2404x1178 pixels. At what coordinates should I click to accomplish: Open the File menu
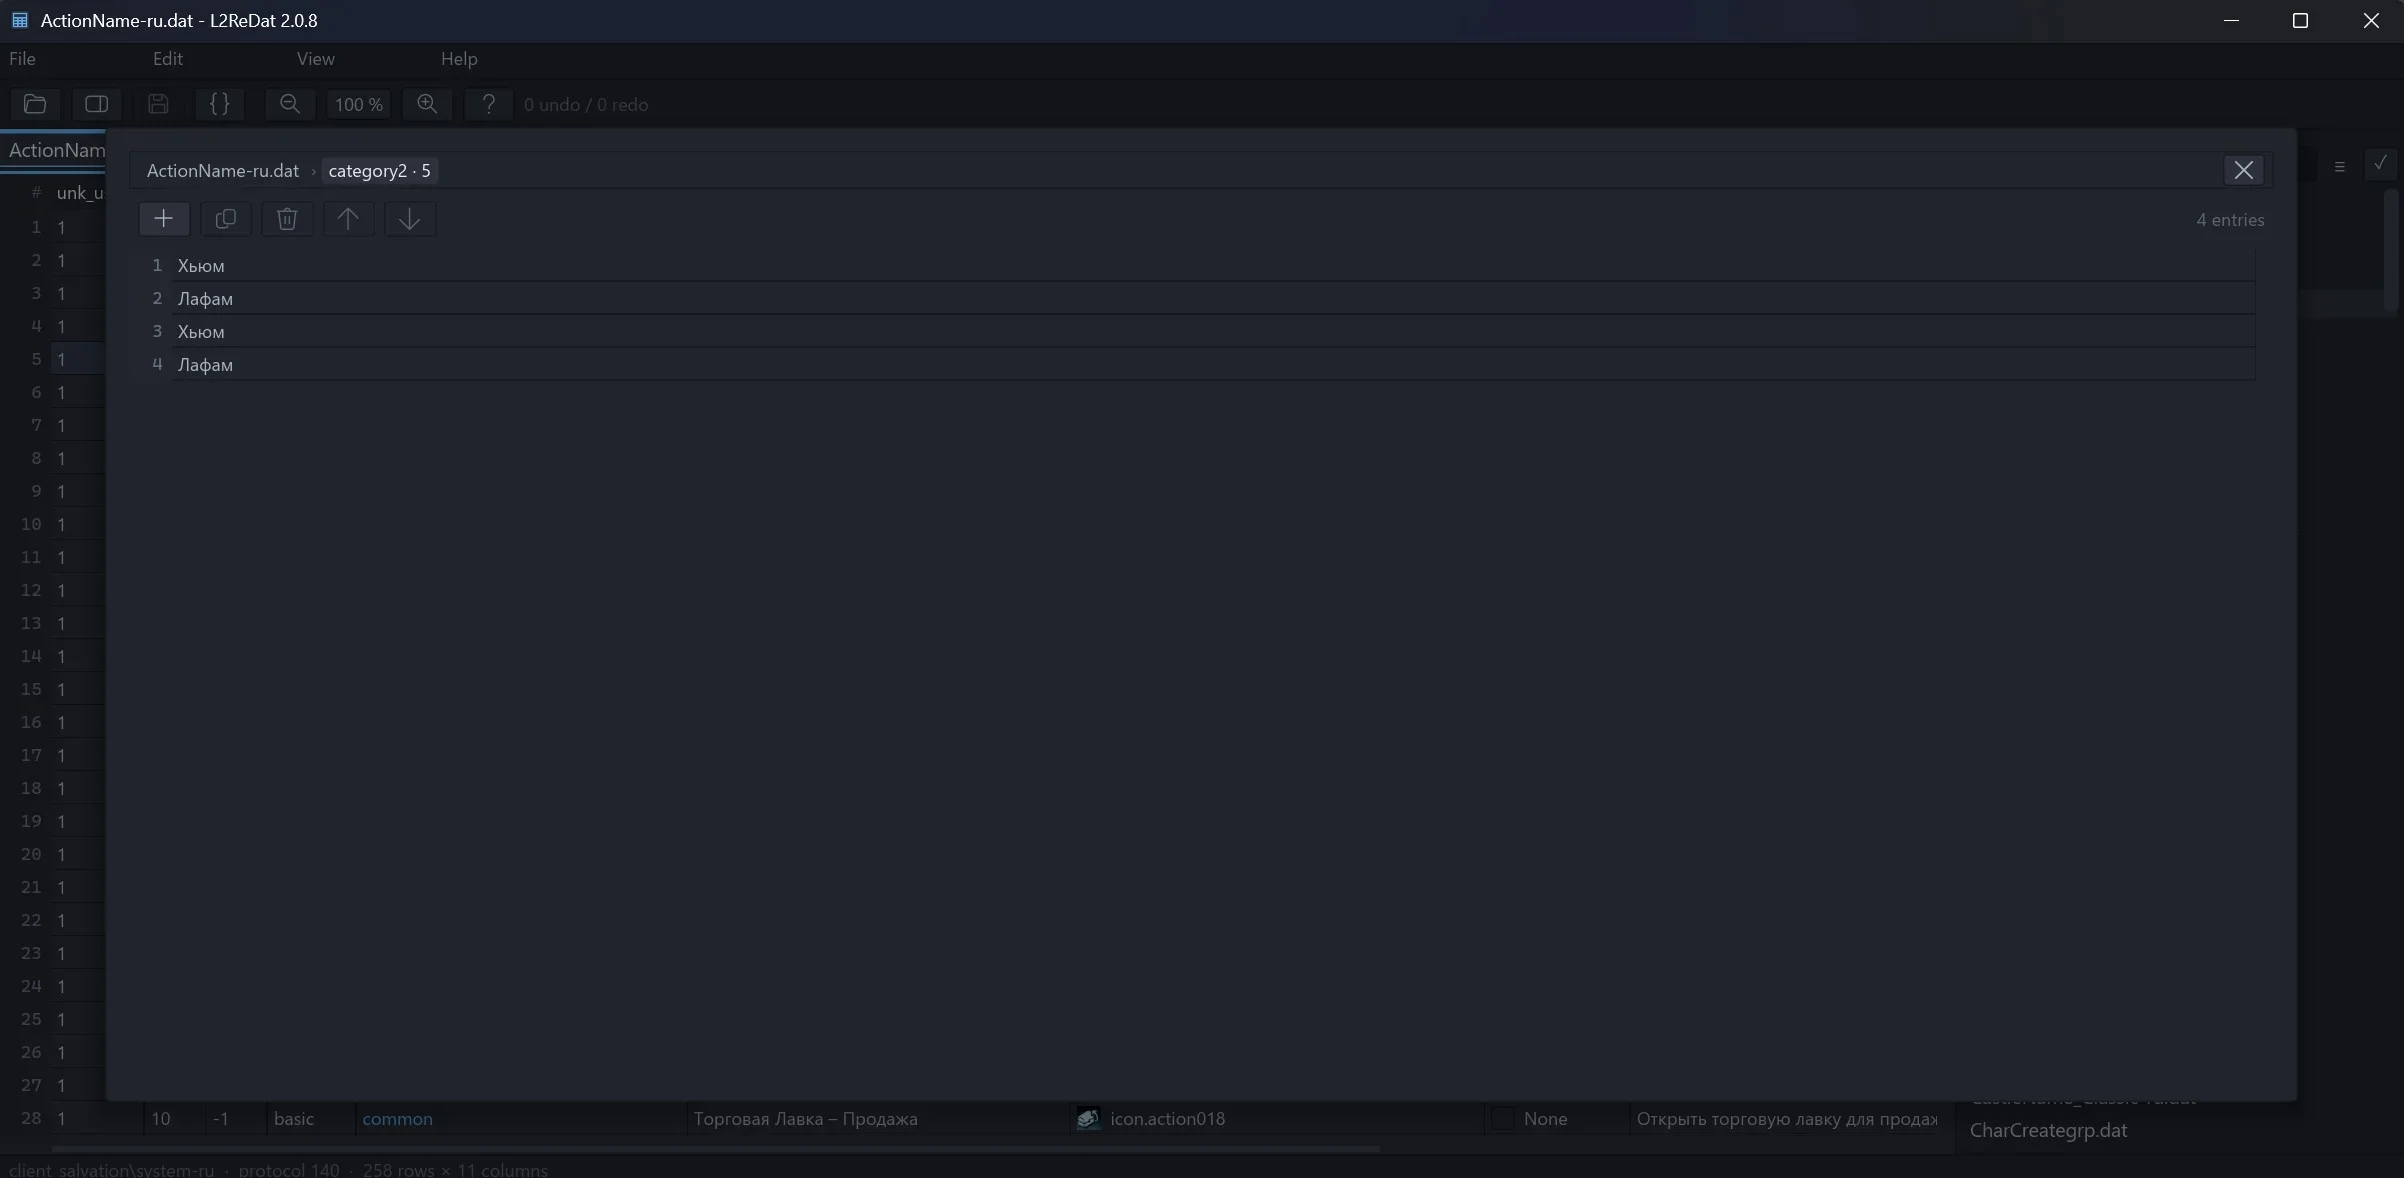pos(22,59)
